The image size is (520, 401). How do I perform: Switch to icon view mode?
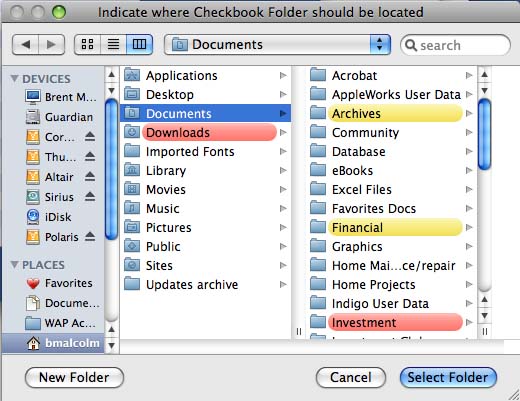click(87, 44)
